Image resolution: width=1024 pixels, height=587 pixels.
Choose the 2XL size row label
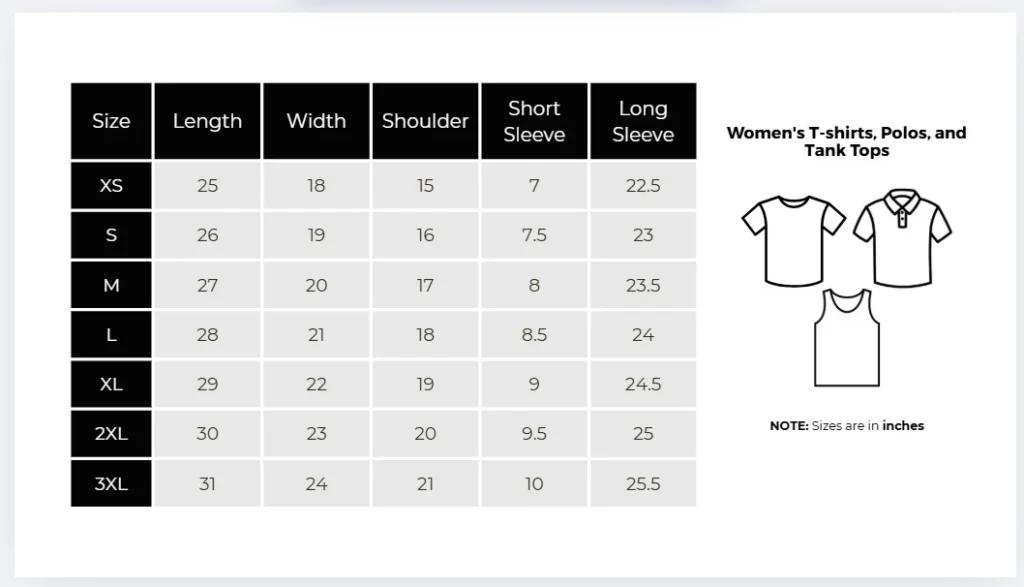(111, 434)
